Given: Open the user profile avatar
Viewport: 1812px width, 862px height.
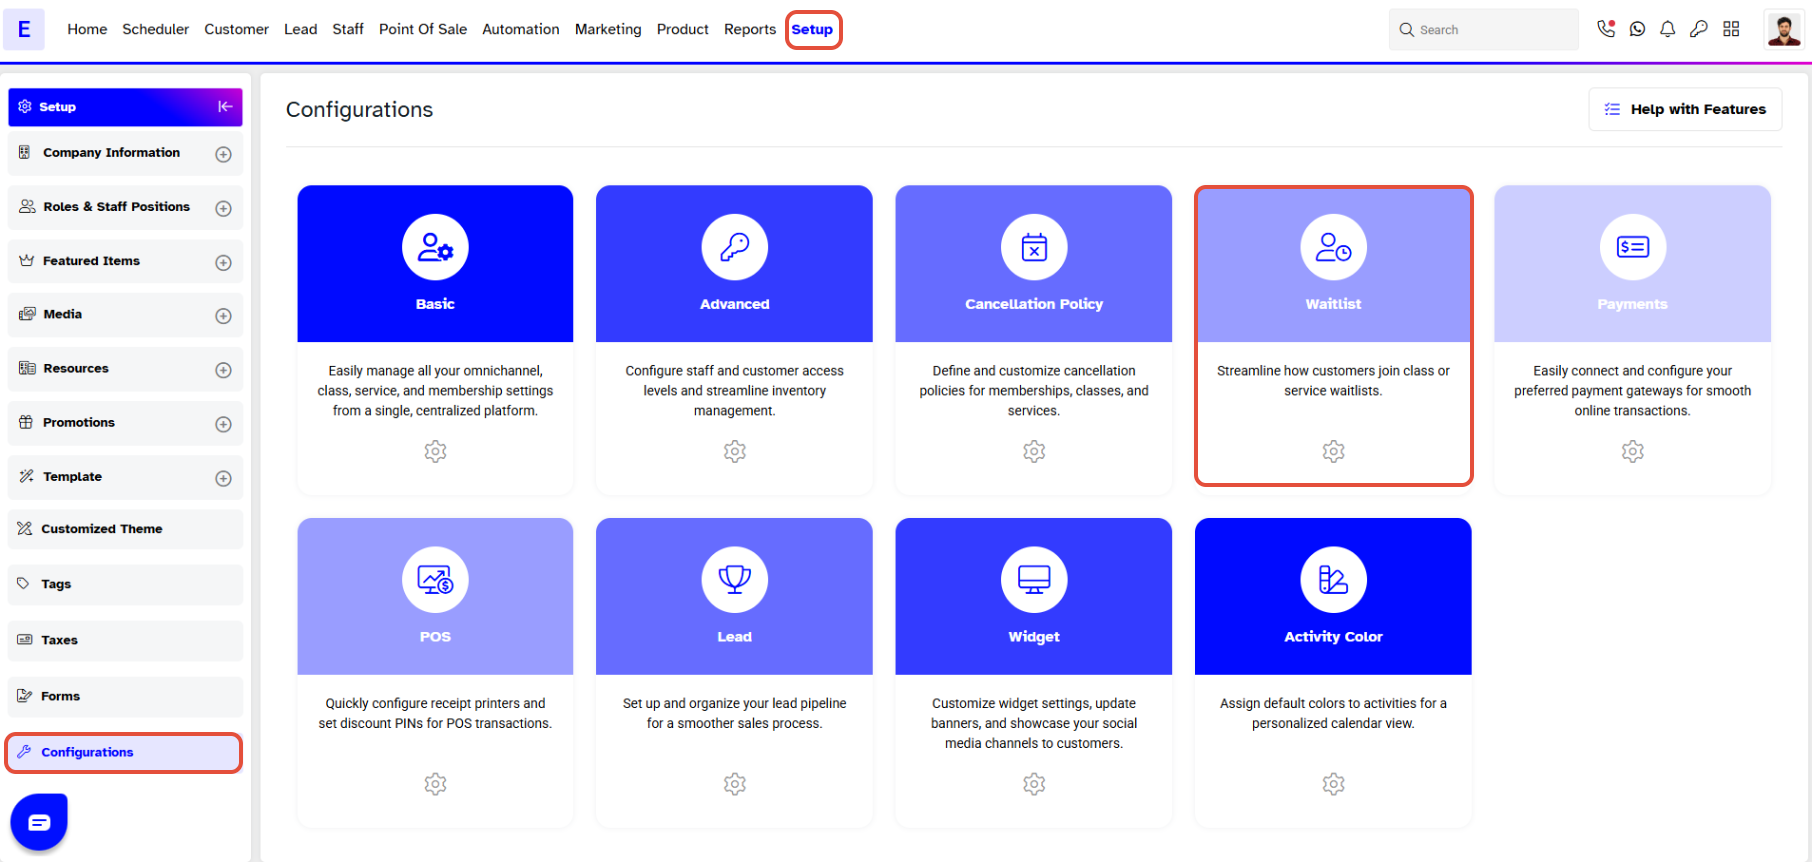Looking at the screenshot, I should (x=1784, y=29).
